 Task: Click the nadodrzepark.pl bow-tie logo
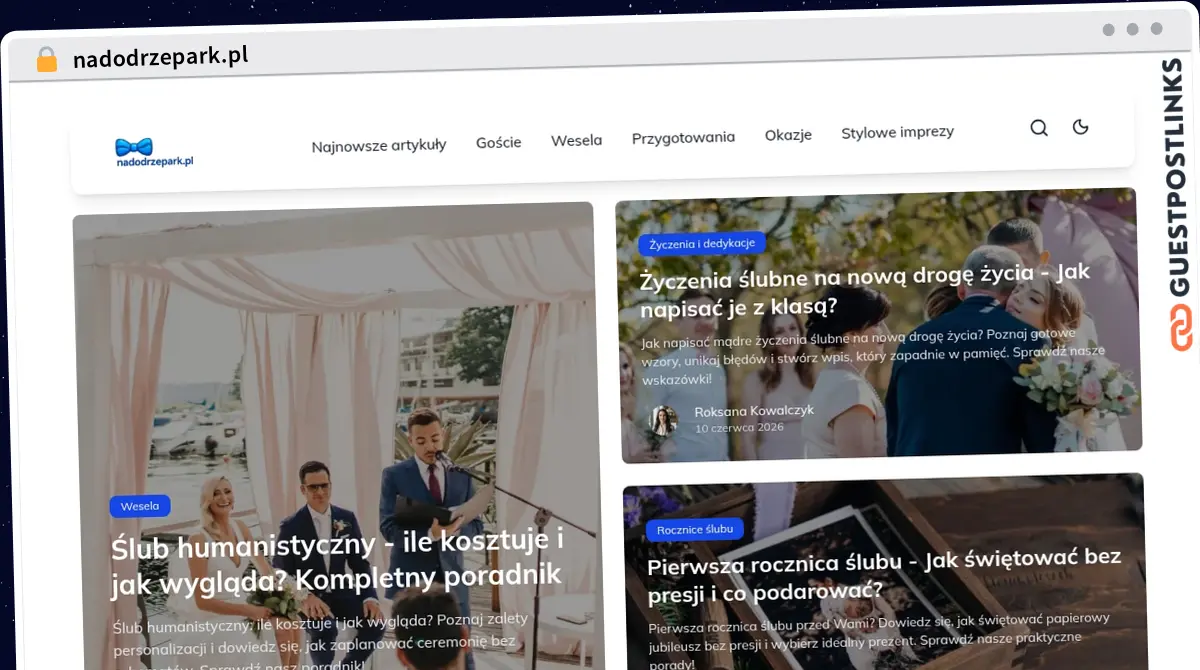(153, 152)
